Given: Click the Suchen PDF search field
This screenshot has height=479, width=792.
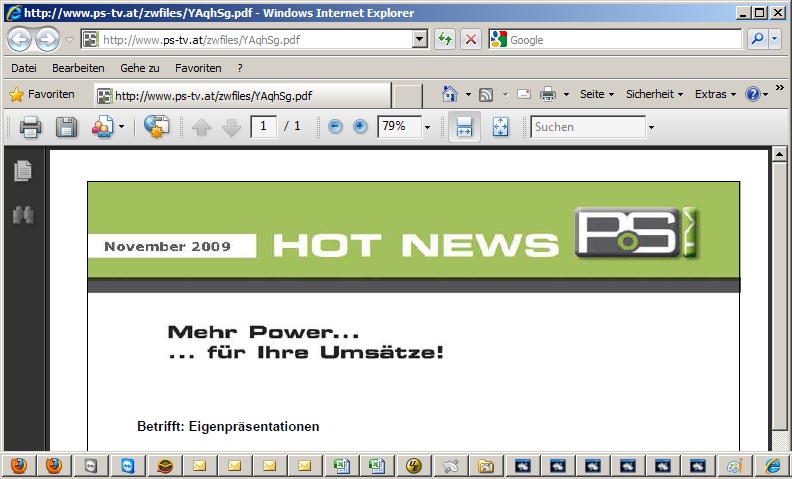Looking at the screenshot, I should (x=588, y=127).
